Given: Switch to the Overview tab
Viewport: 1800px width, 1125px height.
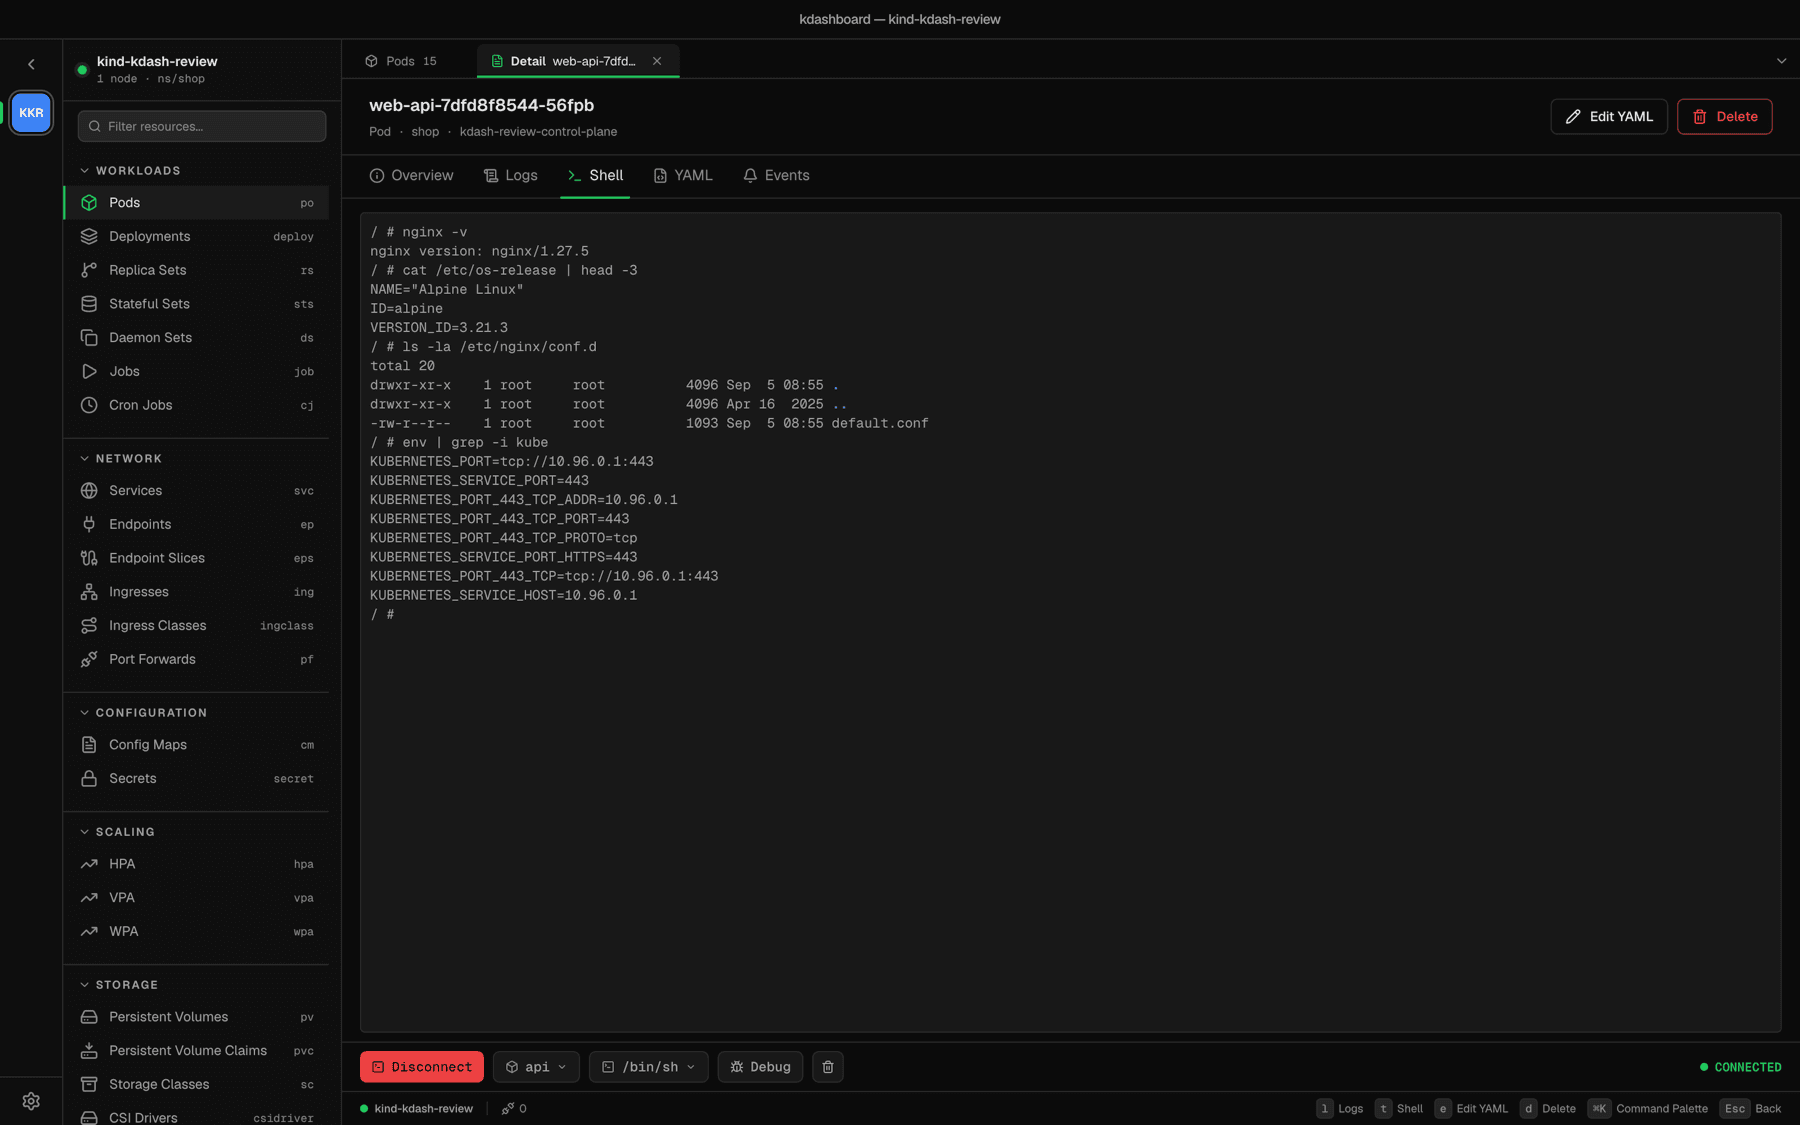Looking at the screenshot, I should pyautogui.click(x=411, y=176).
